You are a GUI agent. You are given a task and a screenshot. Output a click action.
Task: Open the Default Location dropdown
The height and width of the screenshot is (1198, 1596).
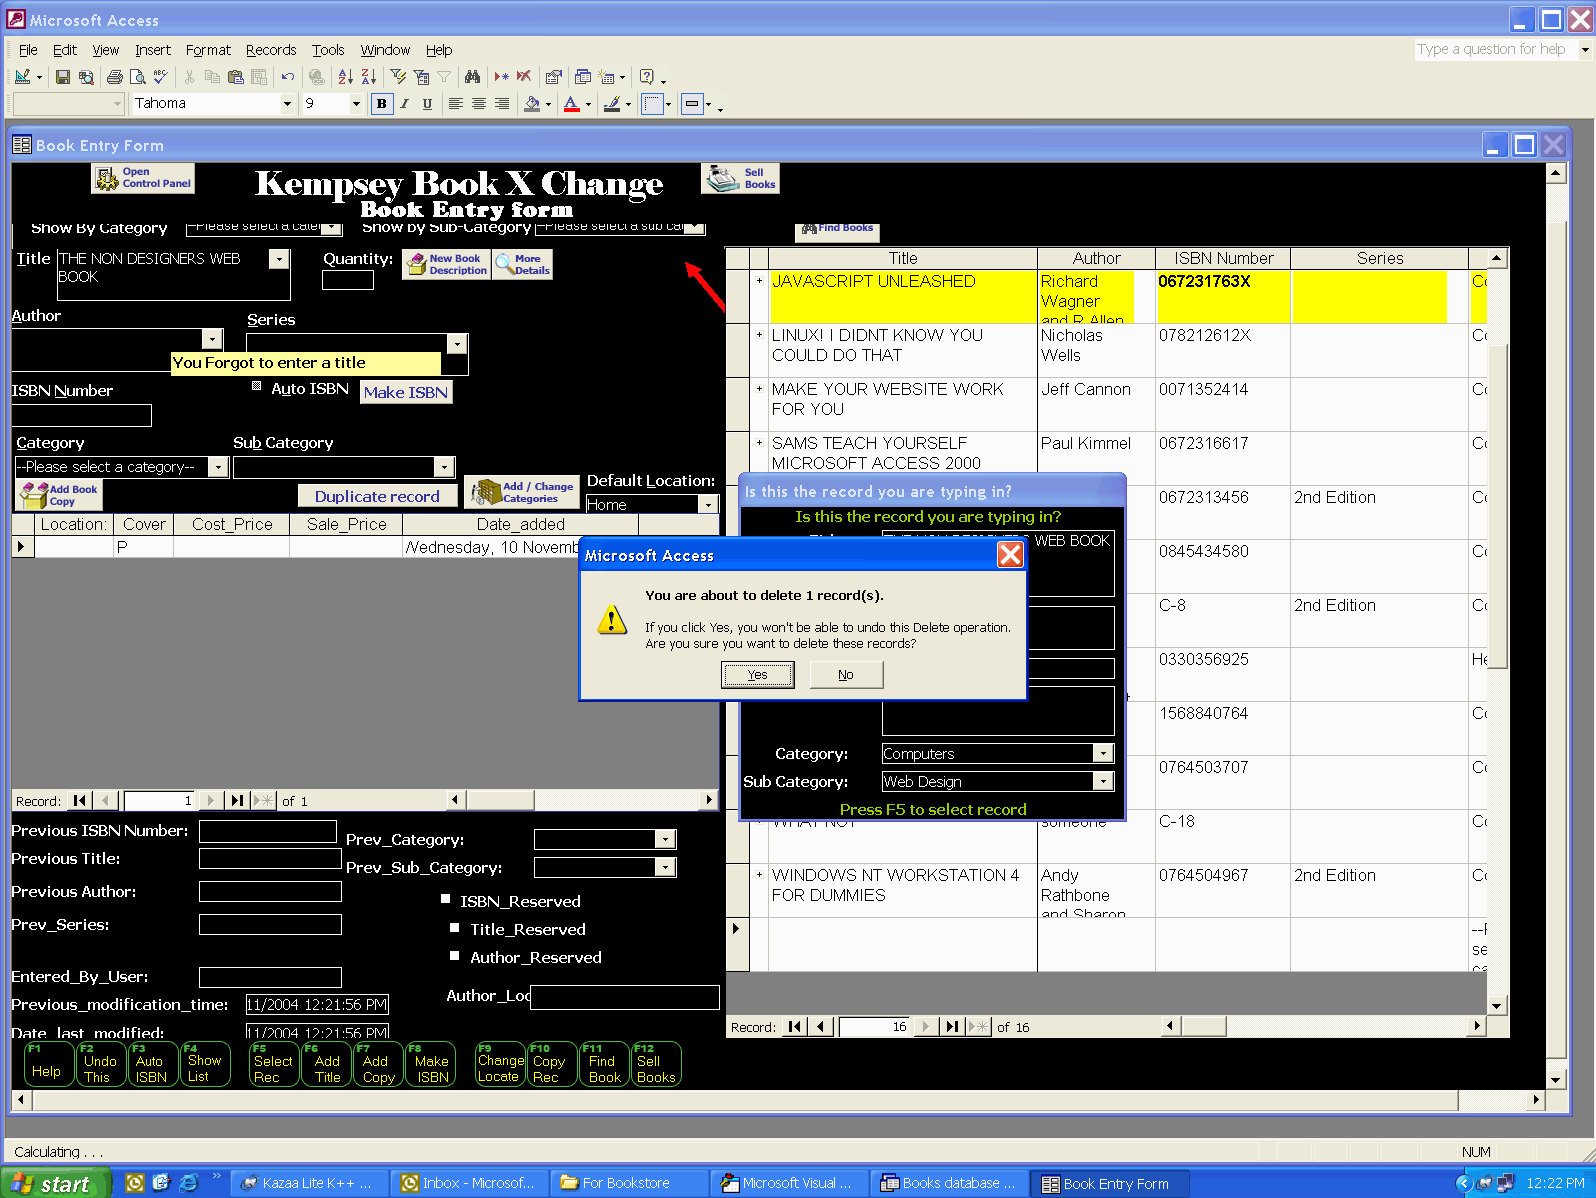708,504
